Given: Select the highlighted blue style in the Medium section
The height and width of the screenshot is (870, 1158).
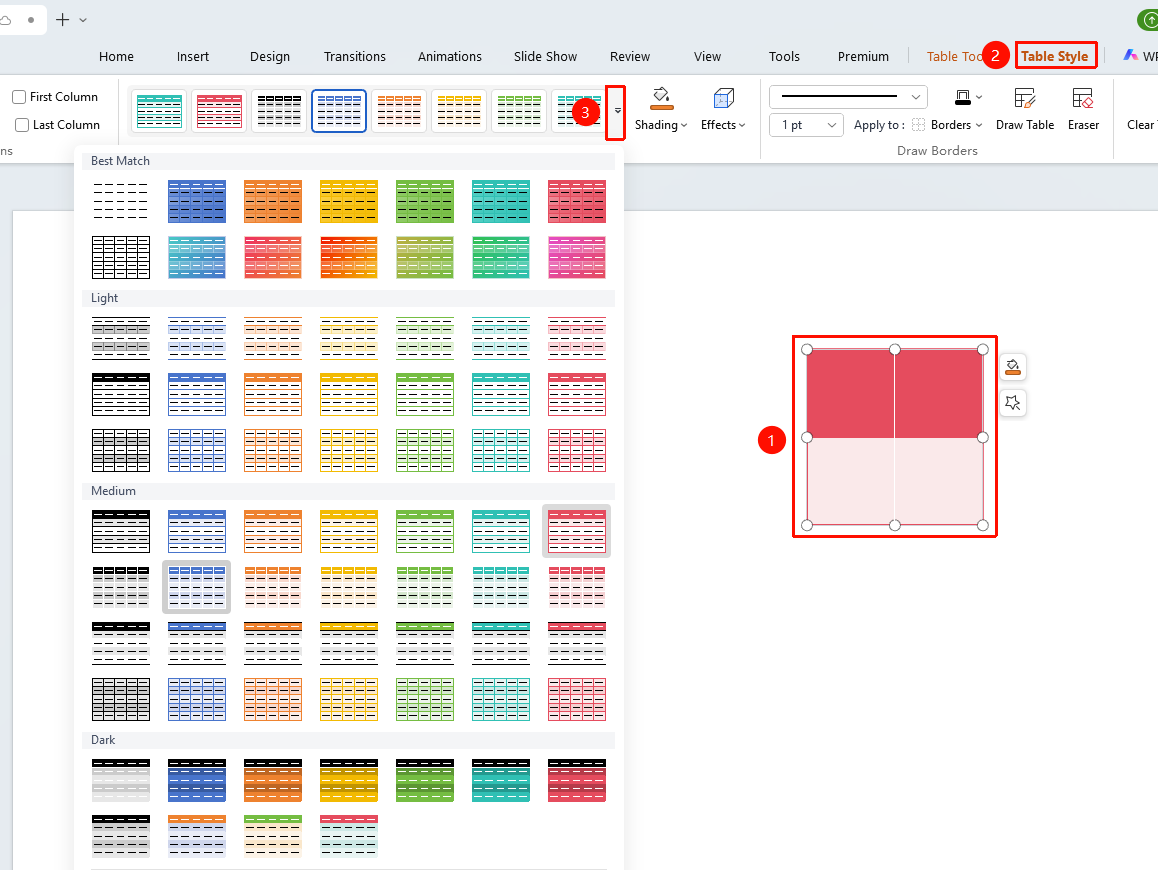Looking at the screenshot, I should [x=196, y=587].
